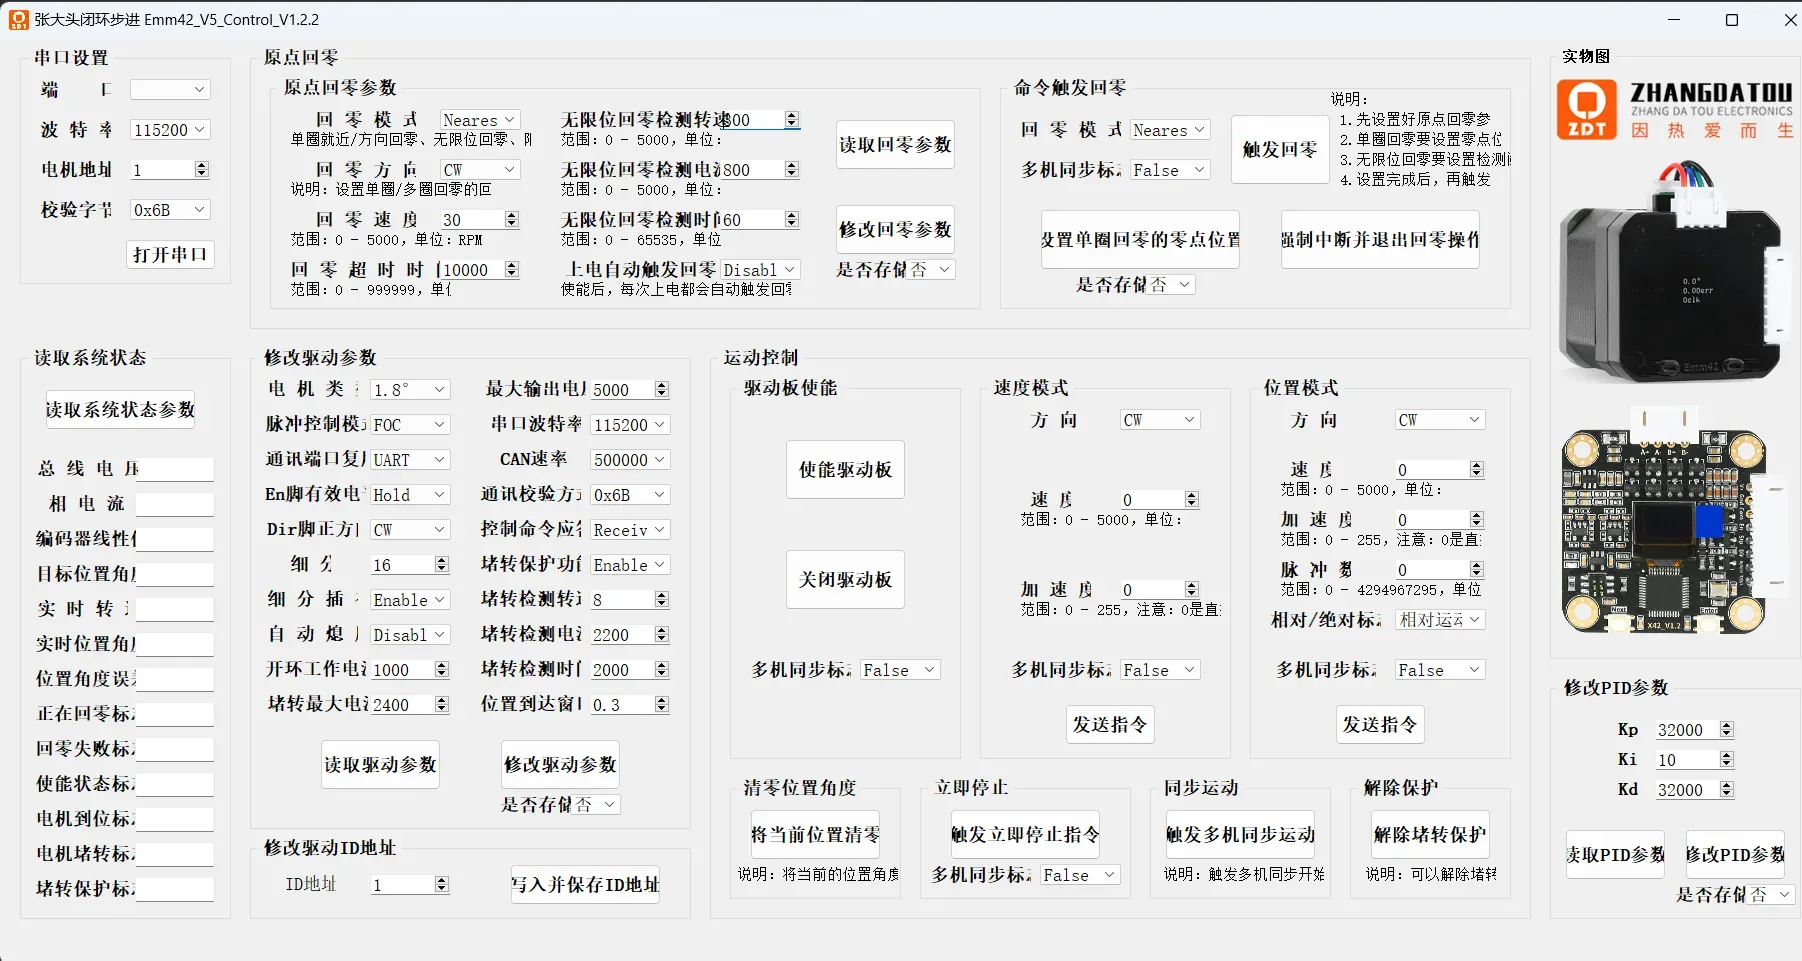Open 是否存储 dropdown below 修改PID参数
Image resolution: width=1802 pixels, height=961 pixels.
pyautogui.click(x=1772, y=894)
